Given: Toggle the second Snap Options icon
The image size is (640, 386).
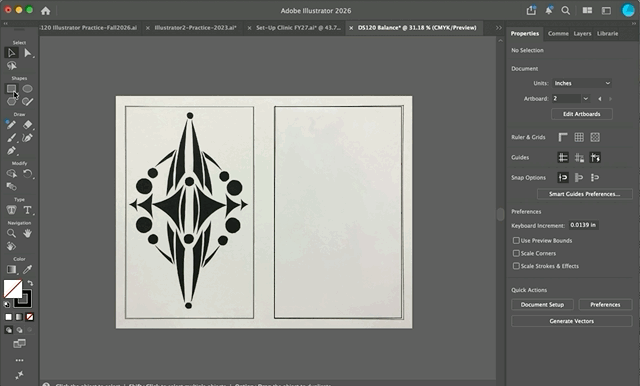Looking at the screenshot, I should [579, 177].
